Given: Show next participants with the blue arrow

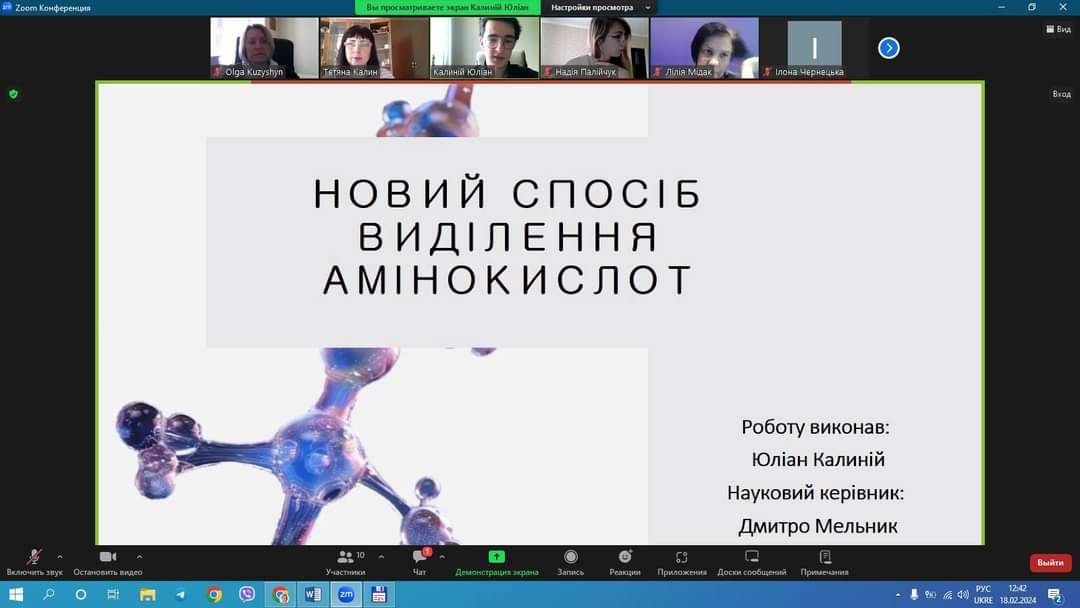Looking at the screenshot, I should tap(888, 48).
